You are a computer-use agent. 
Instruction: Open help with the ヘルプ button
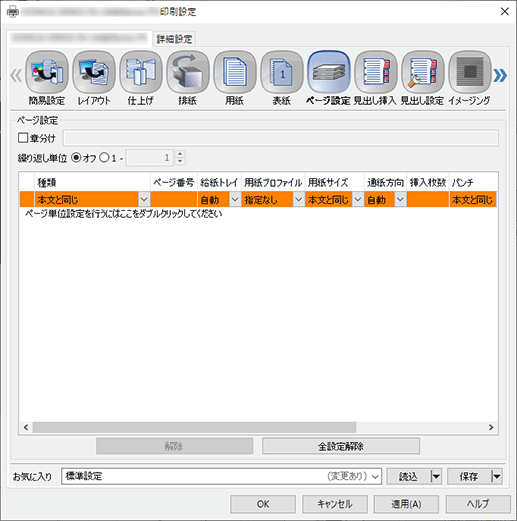tap(478, 504)
